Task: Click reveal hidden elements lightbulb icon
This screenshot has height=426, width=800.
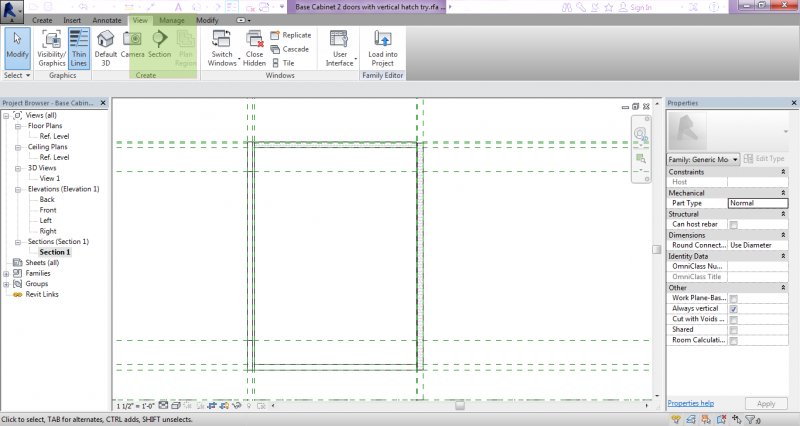Action: (249, 406)
